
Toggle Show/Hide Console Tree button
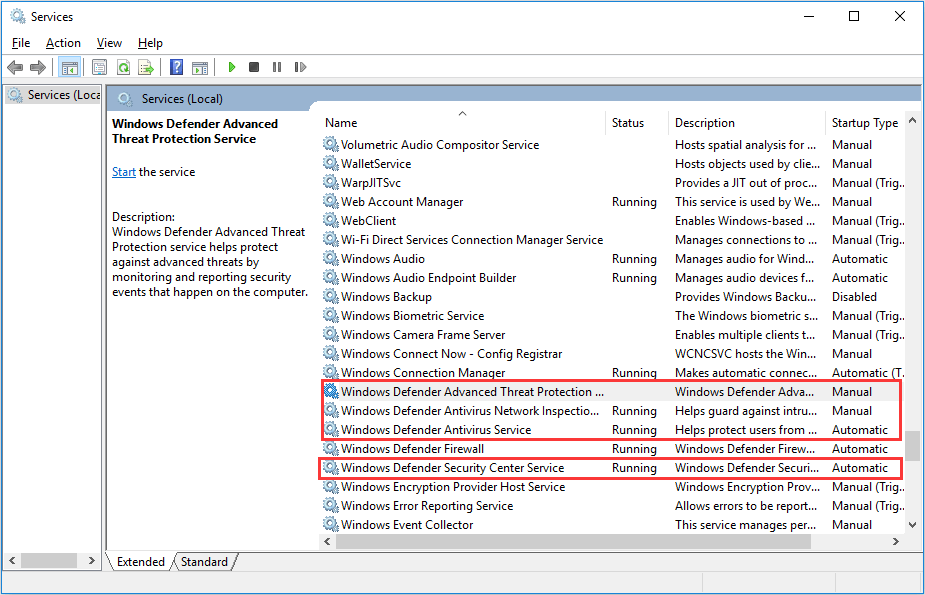click(70, 67)
